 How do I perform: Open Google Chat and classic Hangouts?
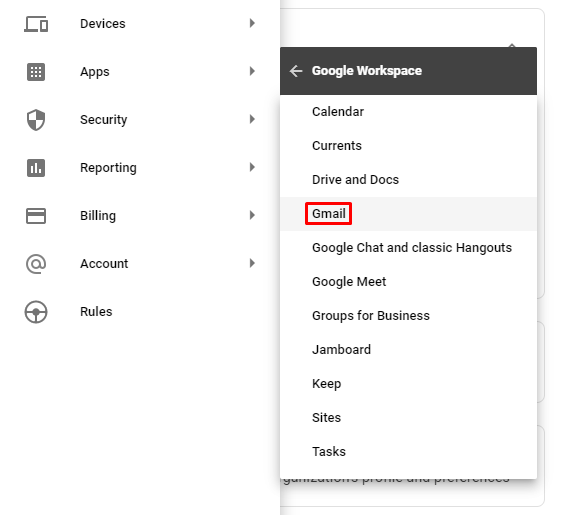pos(408,248)
